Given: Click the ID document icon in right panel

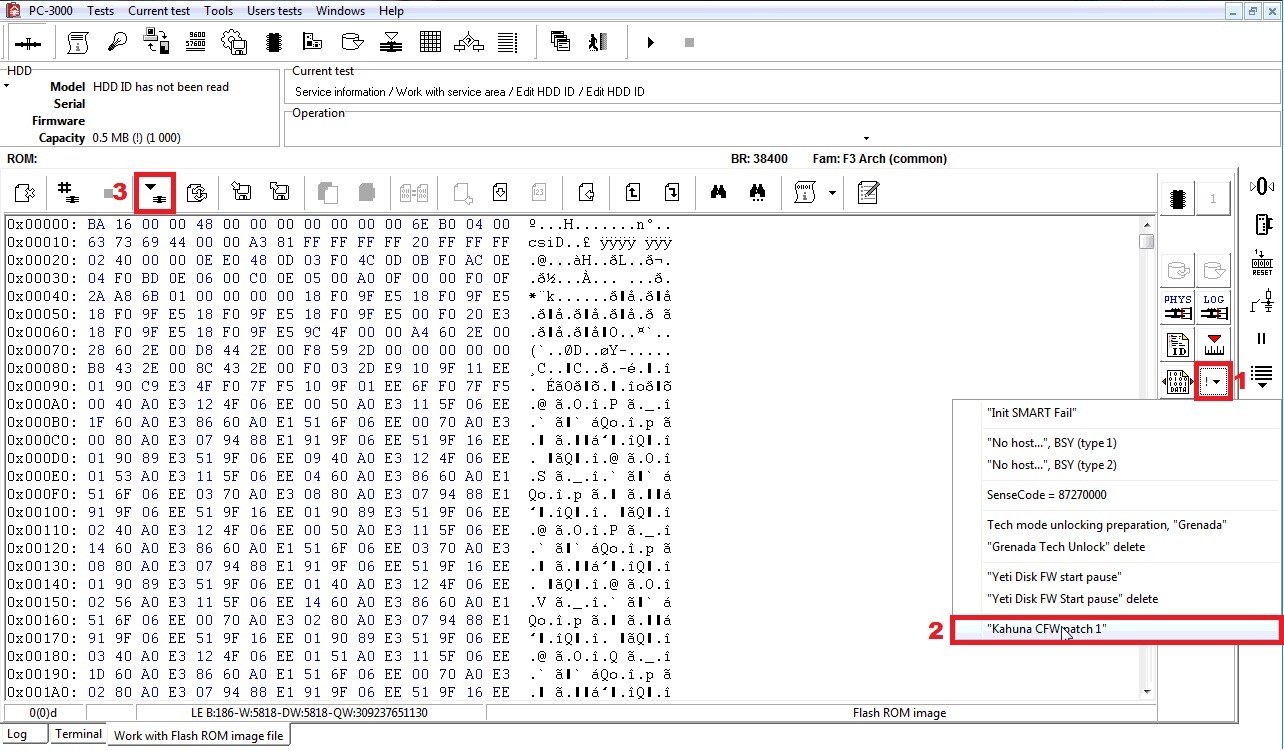Looking at the screenshot, I should click(1178, 346).
